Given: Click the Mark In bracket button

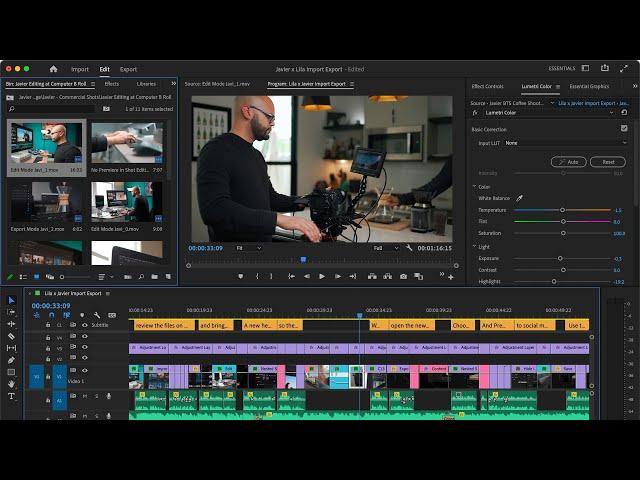Looking at the screenshot, I should (257, 276).
